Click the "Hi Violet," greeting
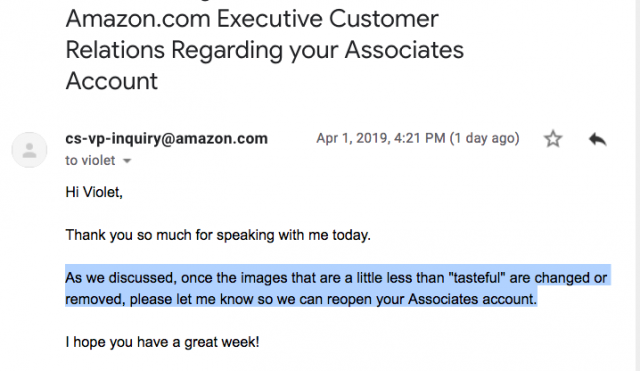This screenshot has height=371, width=640. tap(94, 192)
